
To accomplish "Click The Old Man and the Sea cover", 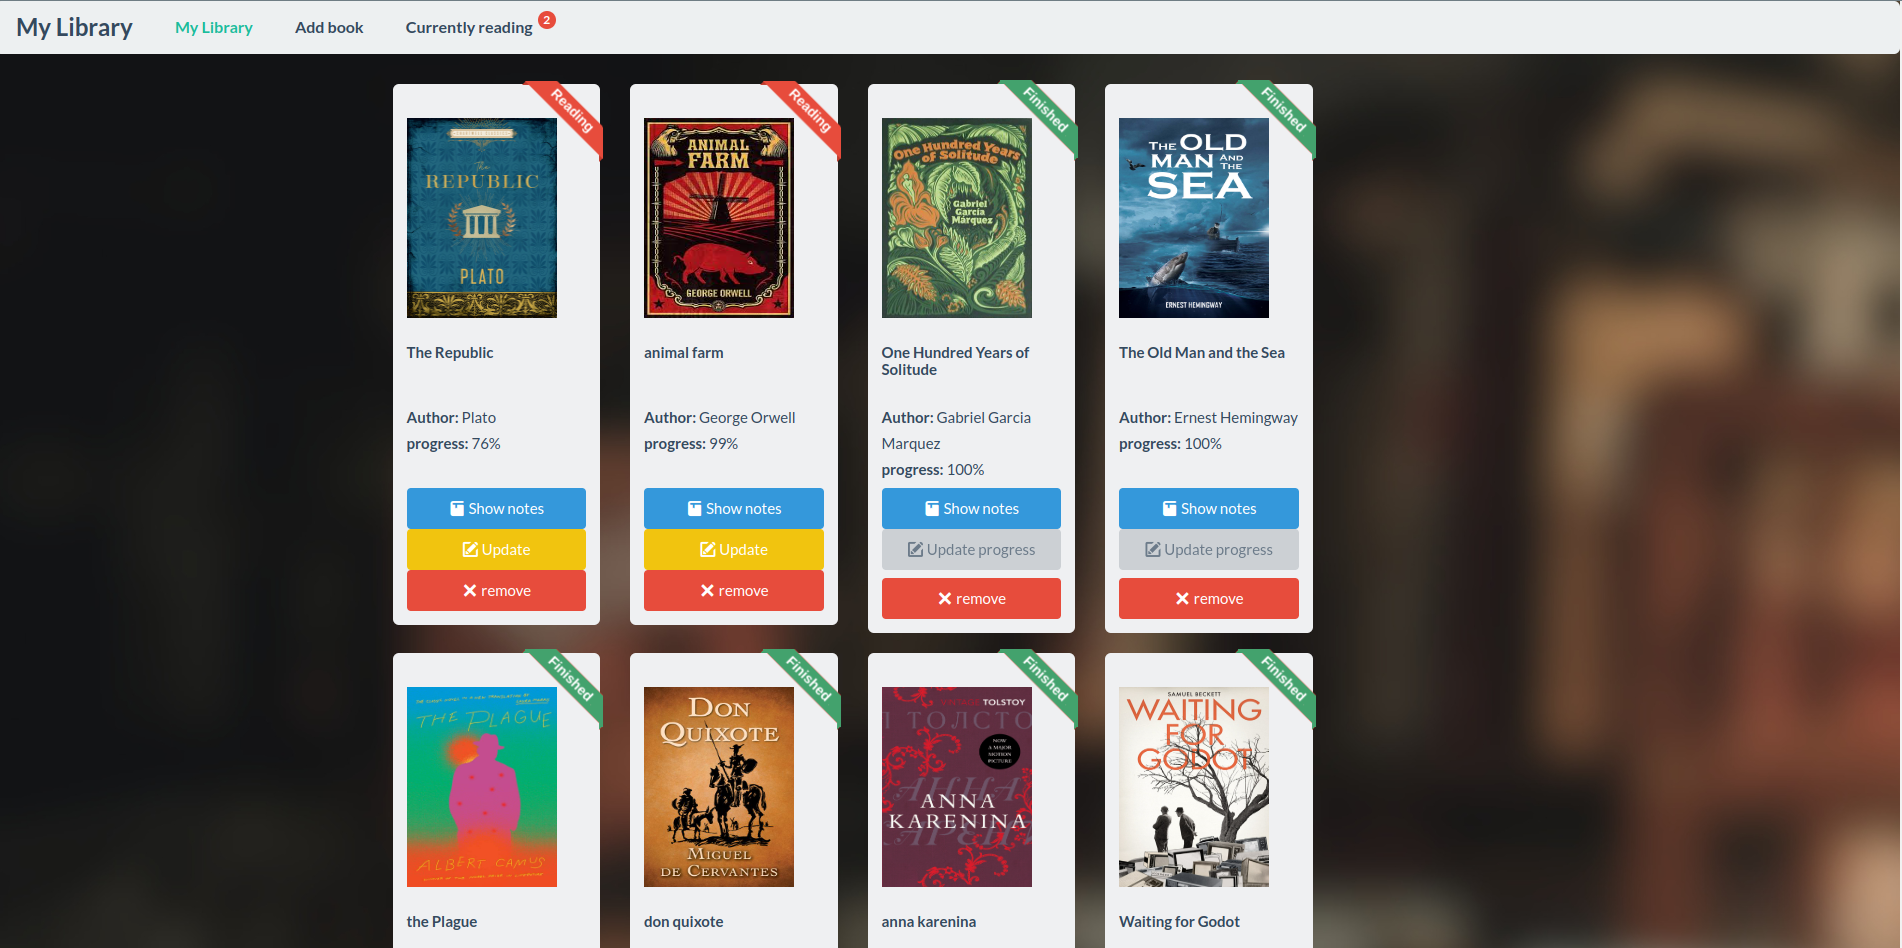I will pos(1194,218).
